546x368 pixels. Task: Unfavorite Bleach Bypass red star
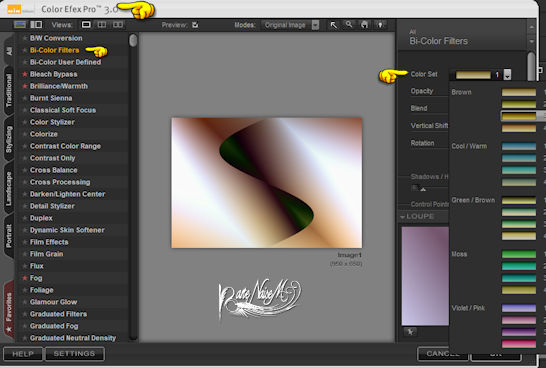tap(25, 74)
